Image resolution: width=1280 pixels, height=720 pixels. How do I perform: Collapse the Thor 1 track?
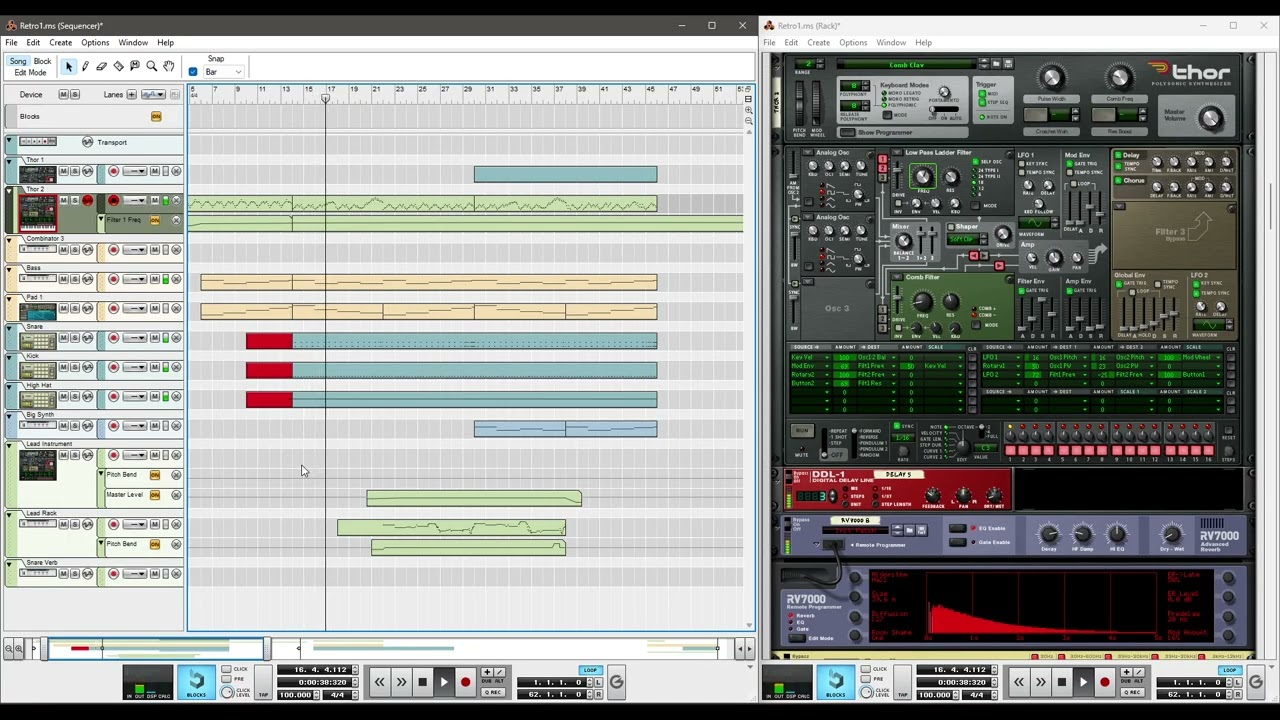point(9,160)
